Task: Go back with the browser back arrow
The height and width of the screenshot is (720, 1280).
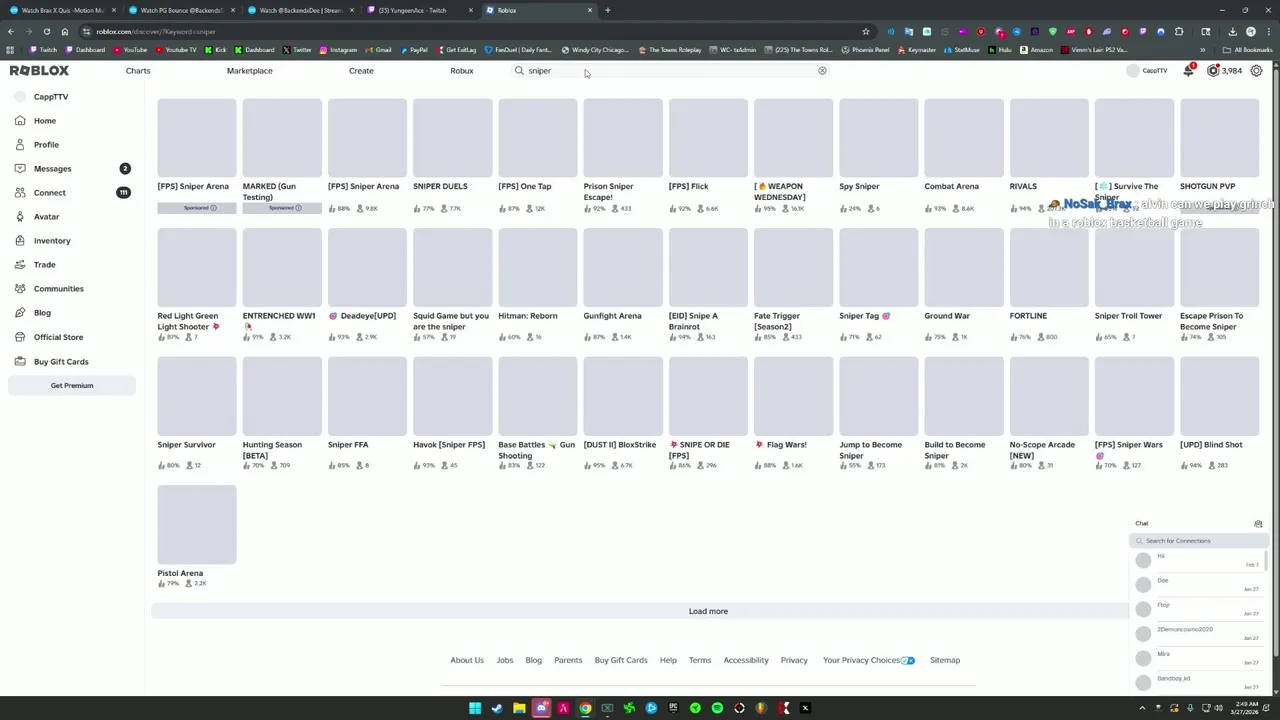Action: pyautogui.click(x=11, y=31)
